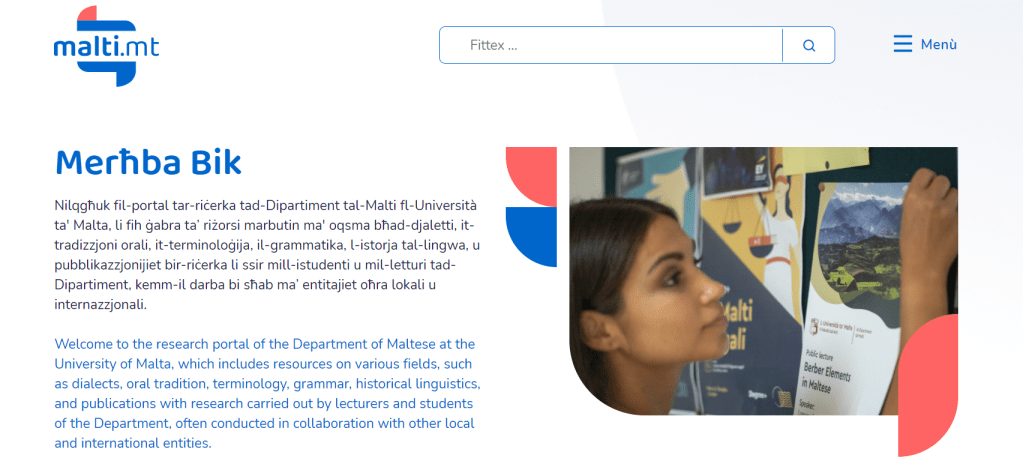Click the Maltese Nilqgħuk introduction paragraph

[x=267, y=255]
